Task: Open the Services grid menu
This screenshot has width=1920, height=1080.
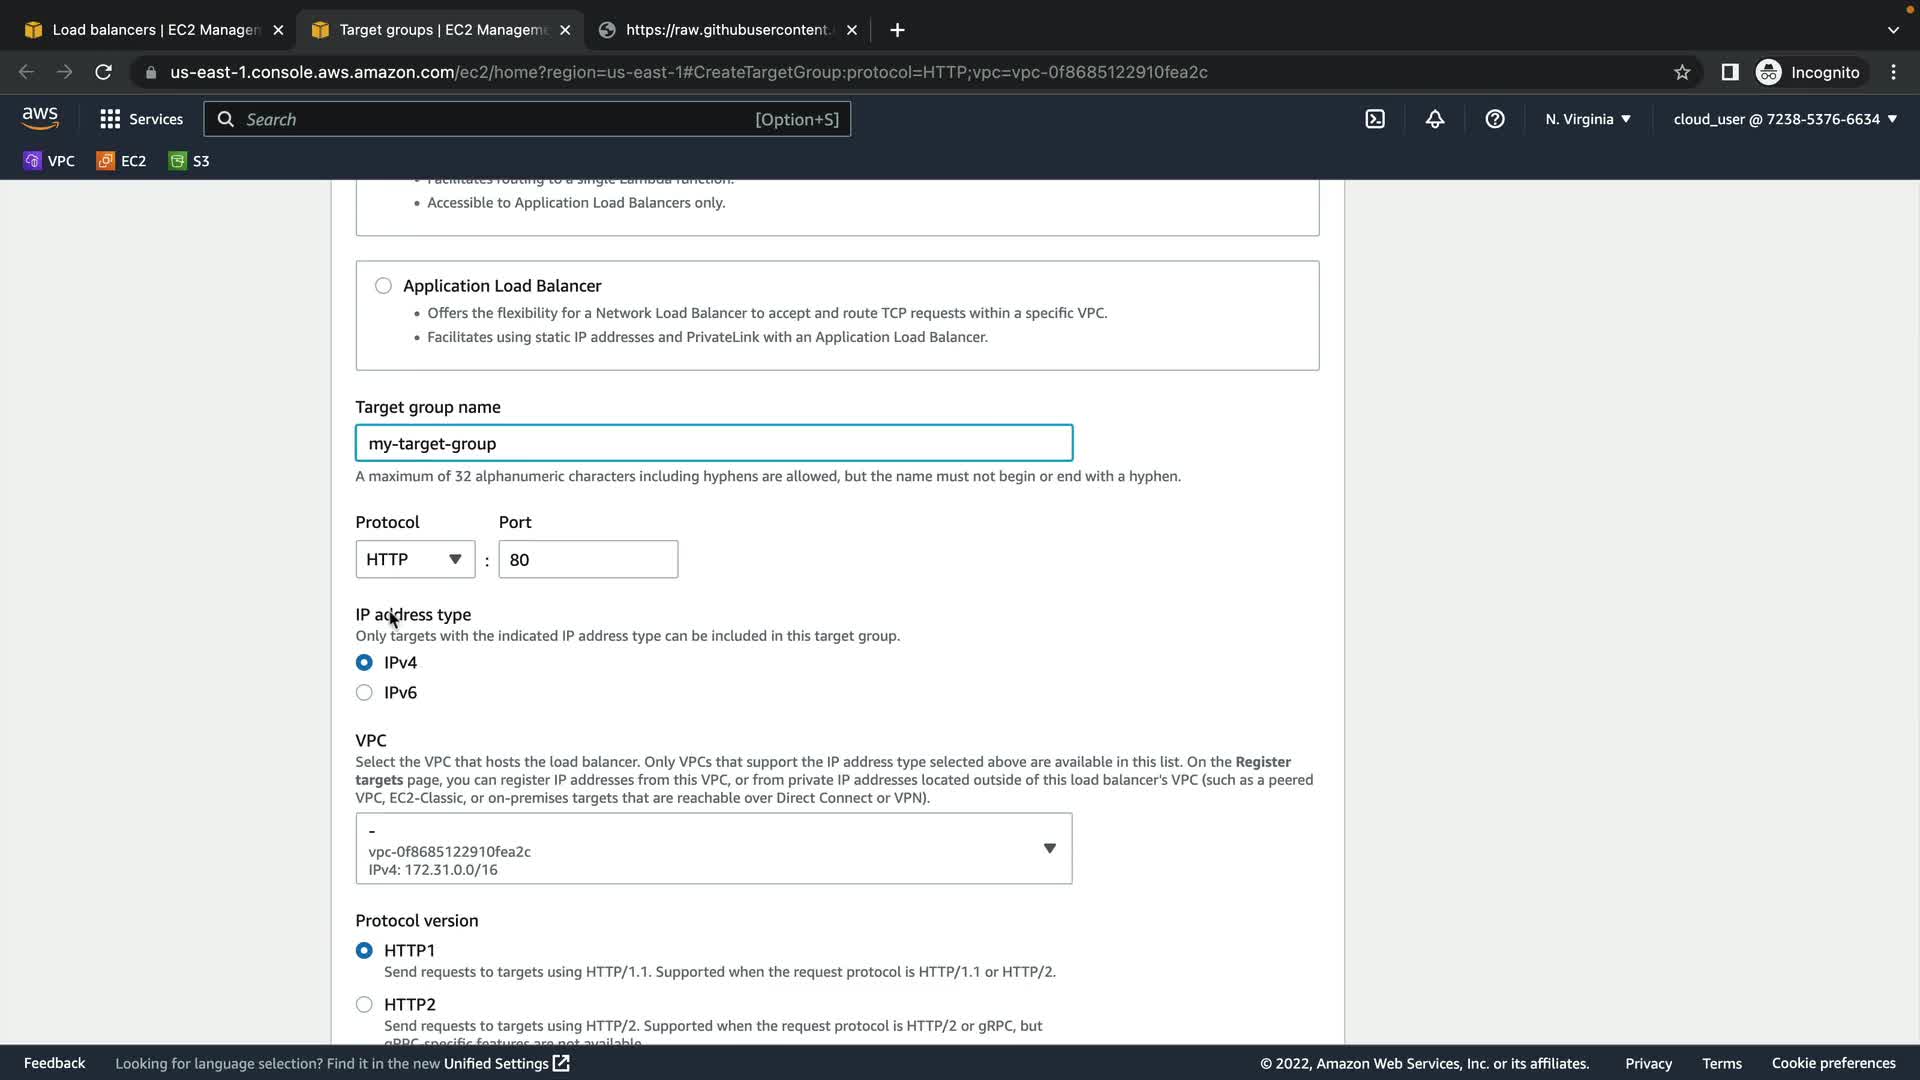Action: coord(141,119)
